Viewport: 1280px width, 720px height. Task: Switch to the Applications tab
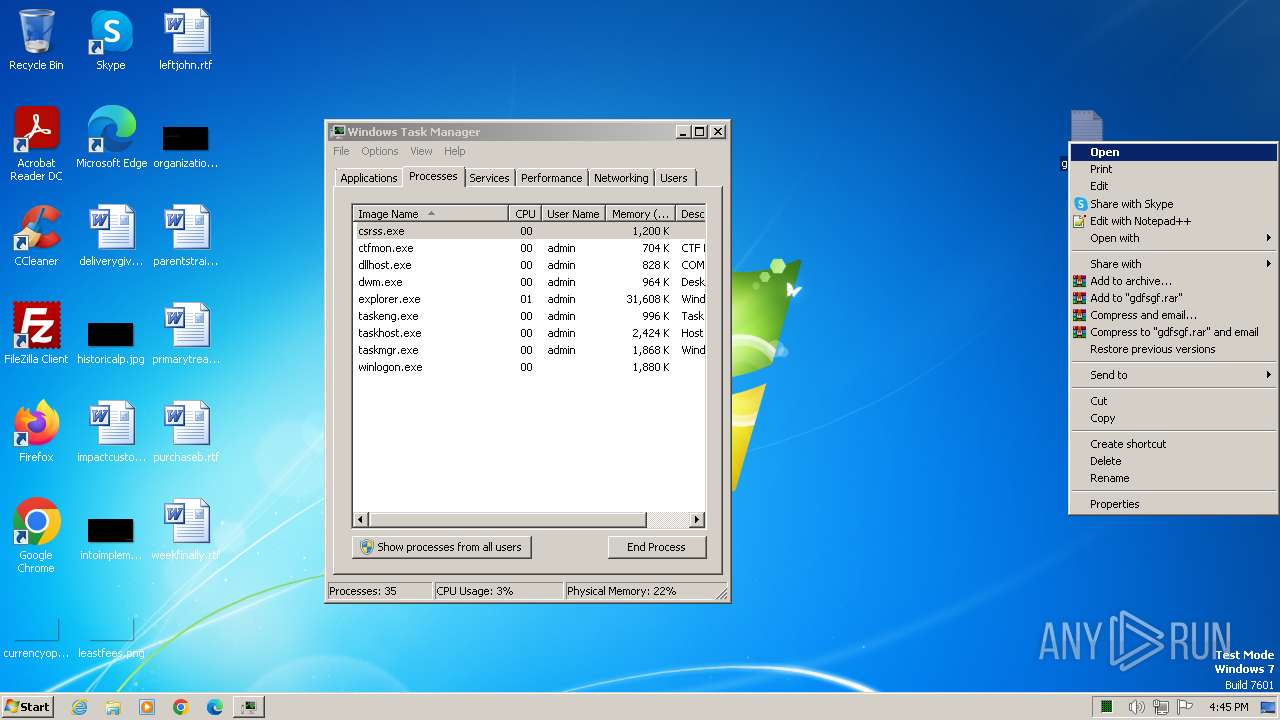click(368, 178)
